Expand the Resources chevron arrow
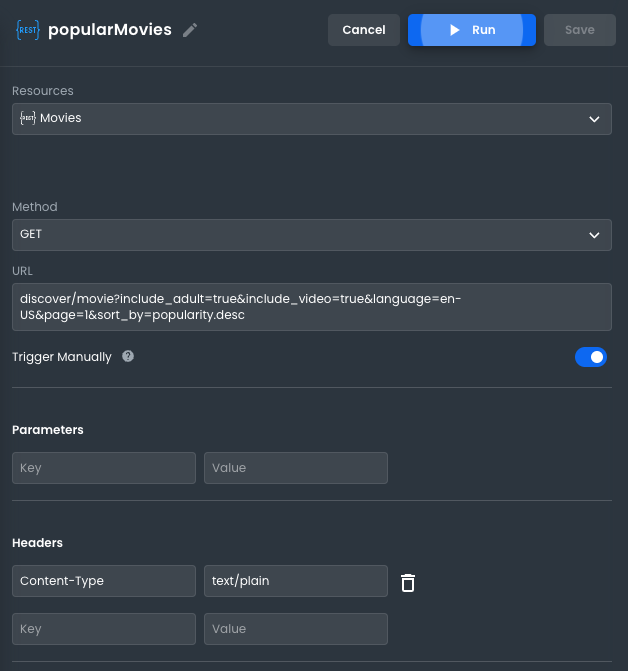The width and height of the screenshot is (628, 671). pos(595,119)
